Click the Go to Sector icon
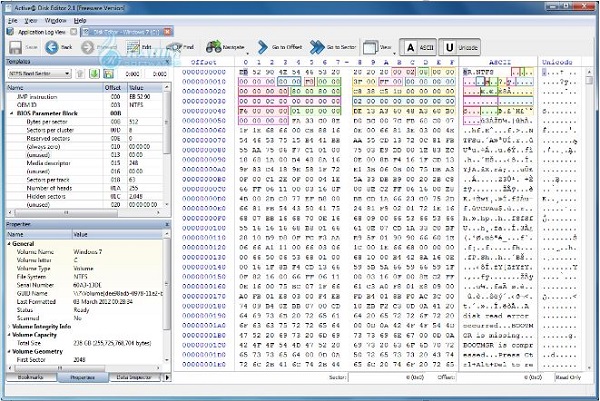The image size is (600, 401). 316,47
